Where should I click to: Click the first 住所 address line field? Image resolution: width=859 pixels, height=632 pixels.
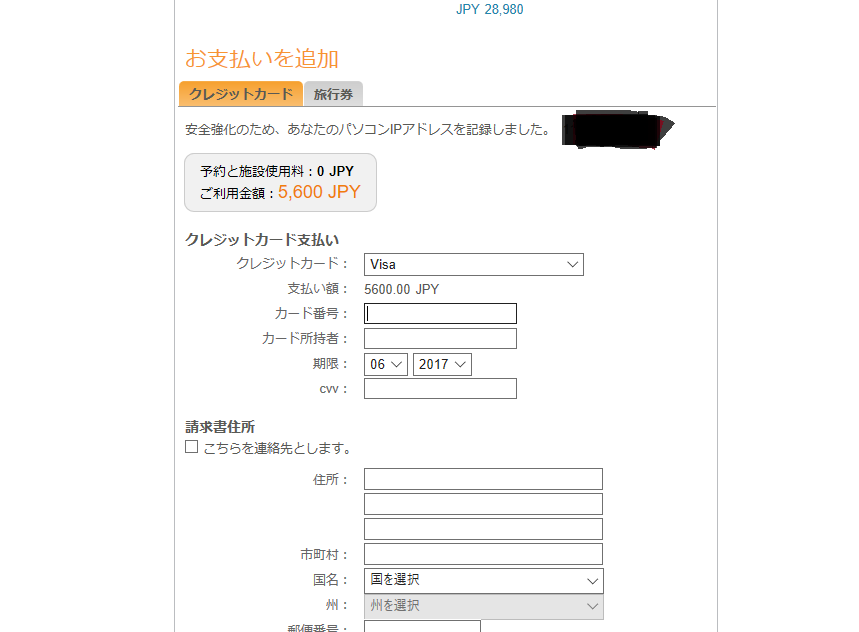point(483,479)
